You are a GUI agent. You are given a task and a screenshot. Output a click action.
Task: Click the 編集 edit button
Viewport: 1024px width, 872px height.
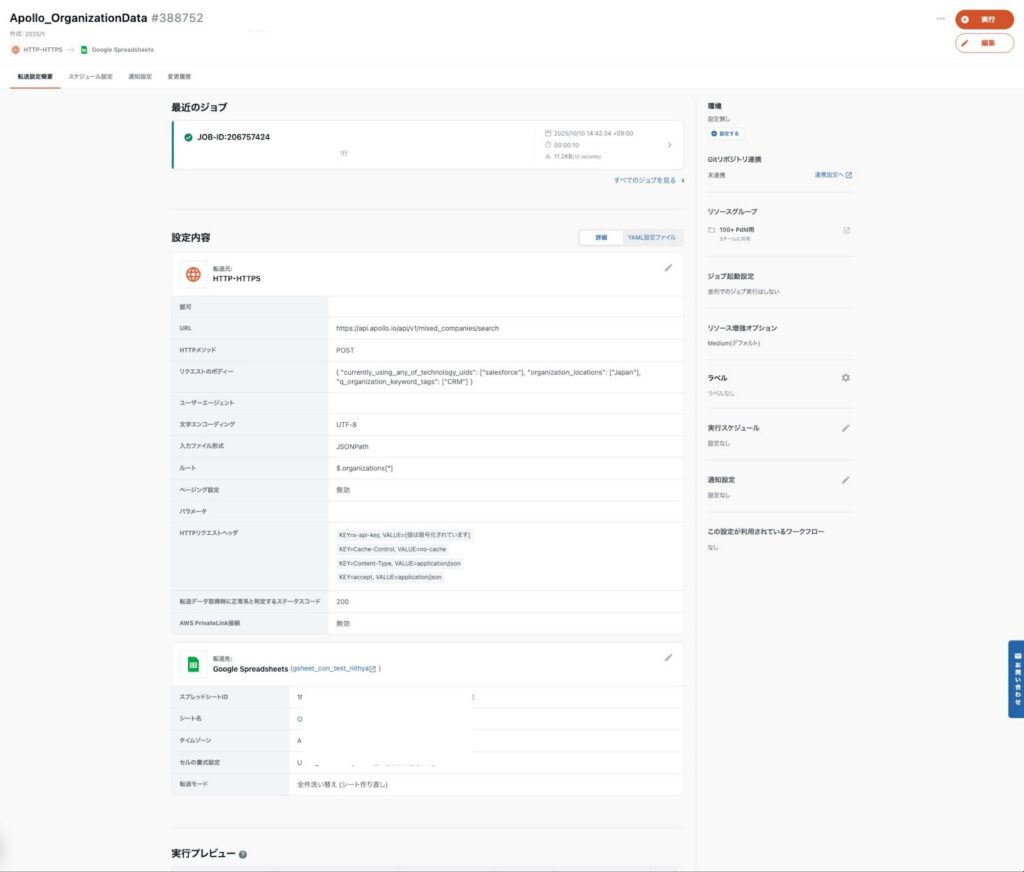984,43
